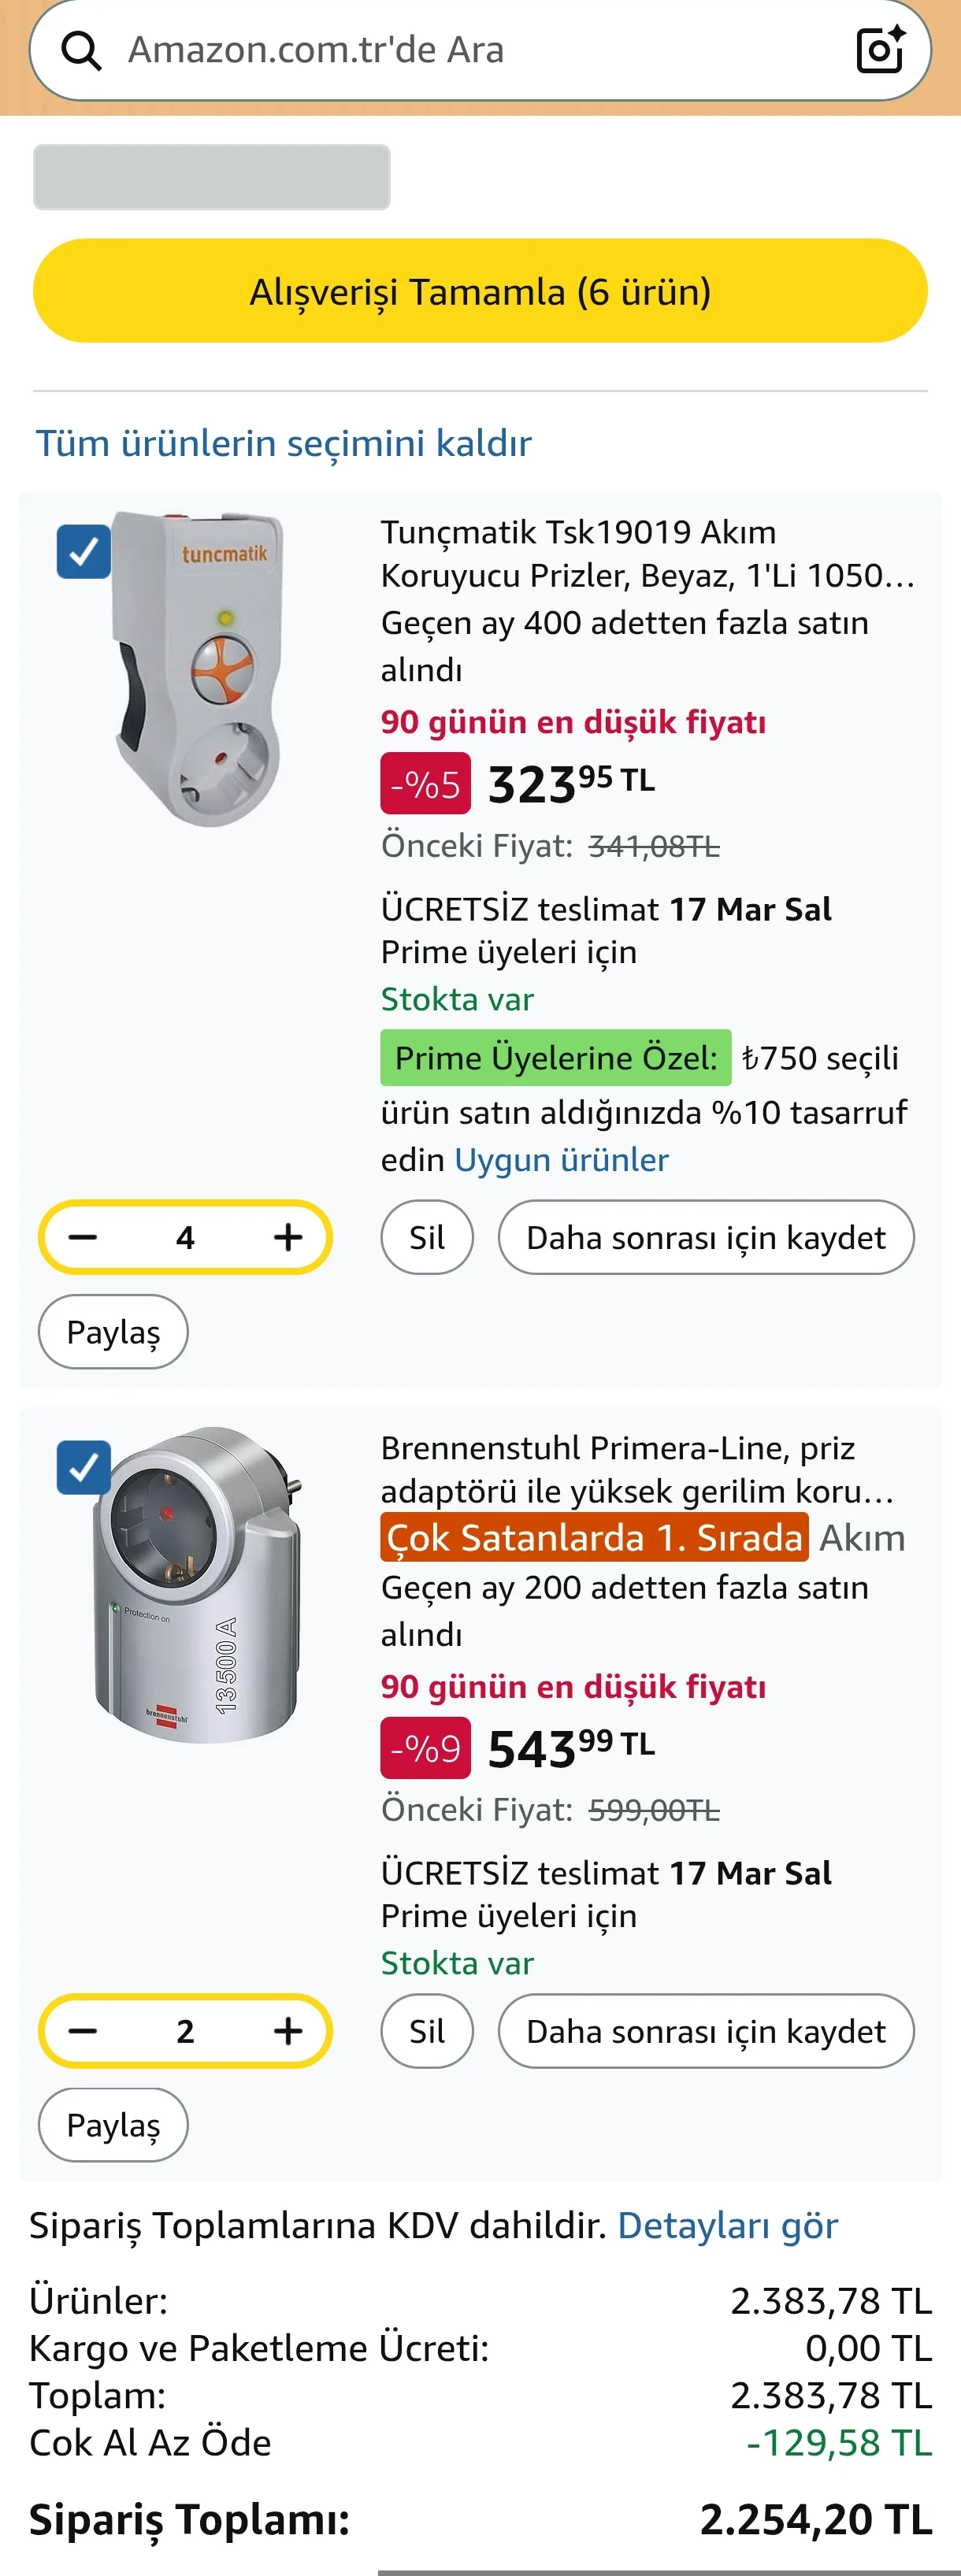The height and width of the screenshot is (2576, 961).
Task: Click Alışverişi Tamamla (6 ürün) button
Action: [x=480, y=291]
